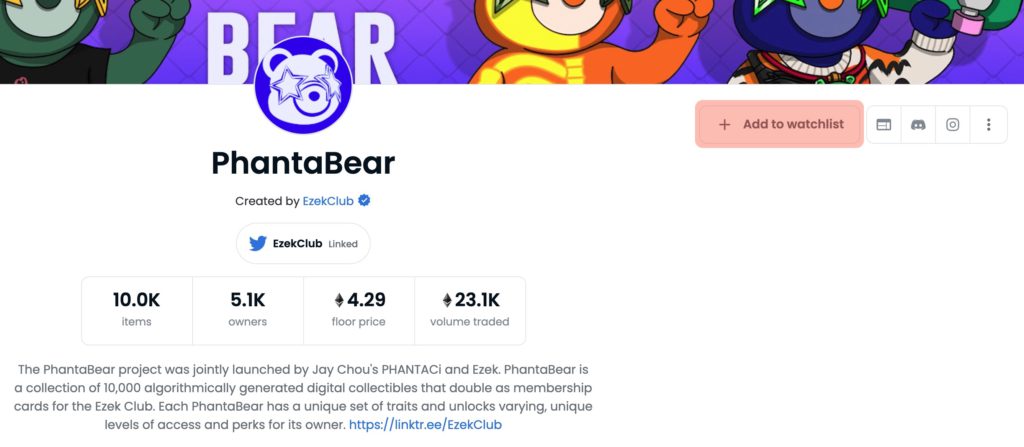Click the PhantaBear round bear avatar
This screenshot has height=447, width=1024.
pyautogui.click(x=303, y=86)
